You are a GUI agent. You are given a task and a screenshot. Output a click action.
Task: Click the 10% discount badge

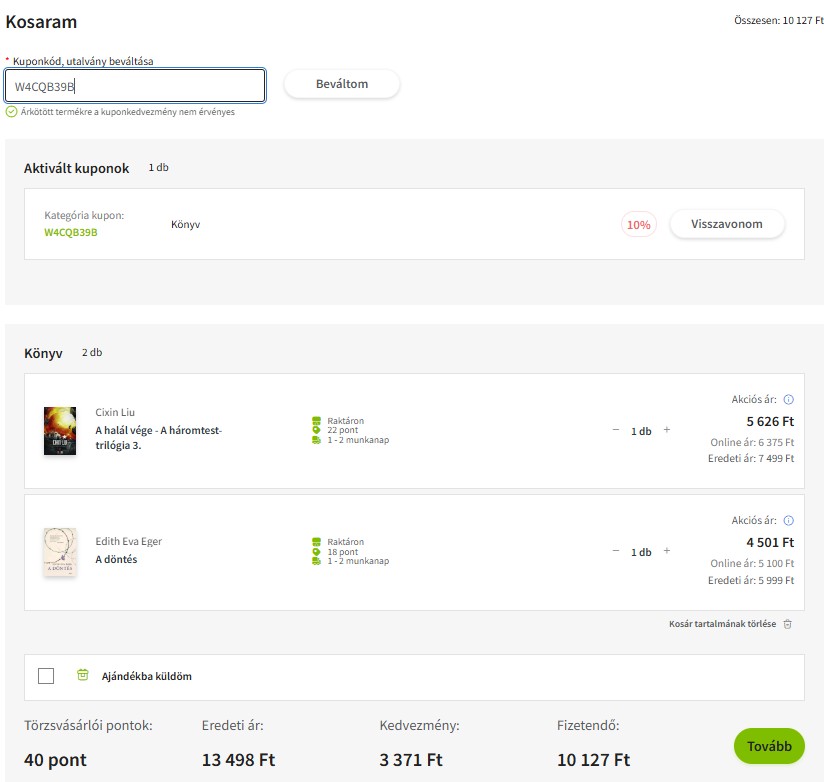tap(638, 225)
